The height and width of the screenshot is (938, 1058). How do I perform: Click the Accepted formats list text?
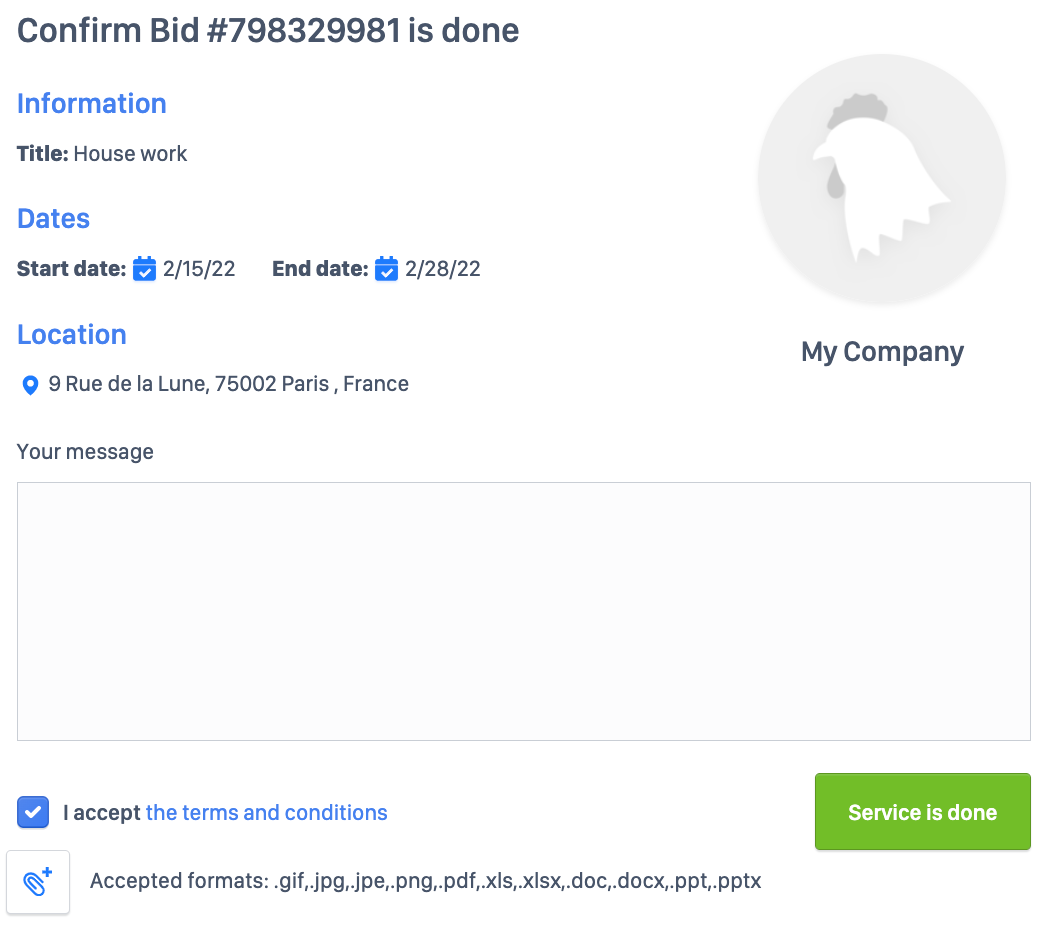click(425, 882)
